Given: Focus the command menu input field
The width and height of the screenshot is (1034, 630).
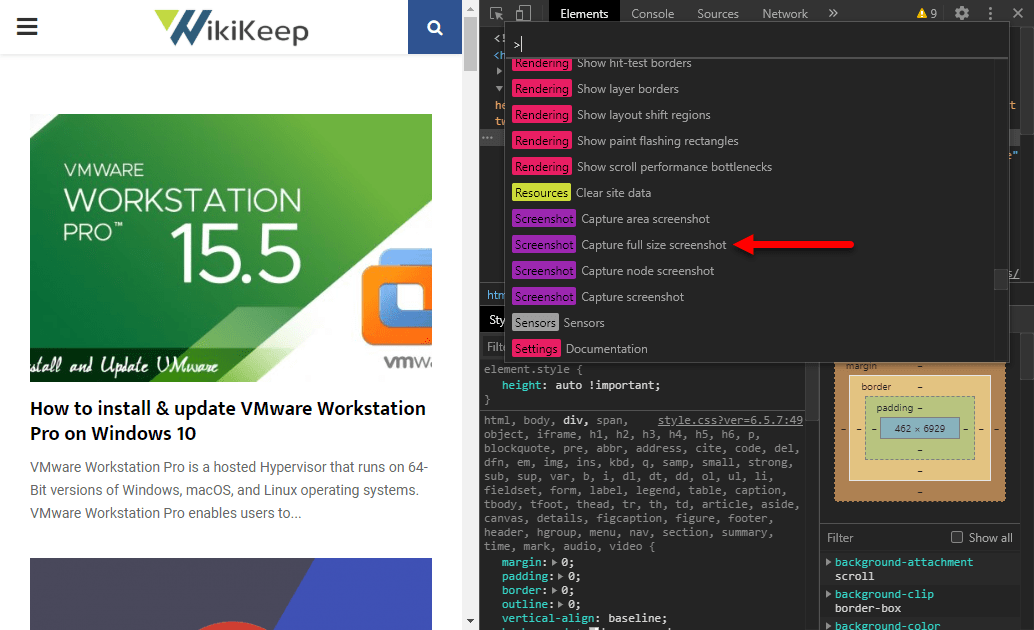Looking at the screenshot, I should point(757,44).
